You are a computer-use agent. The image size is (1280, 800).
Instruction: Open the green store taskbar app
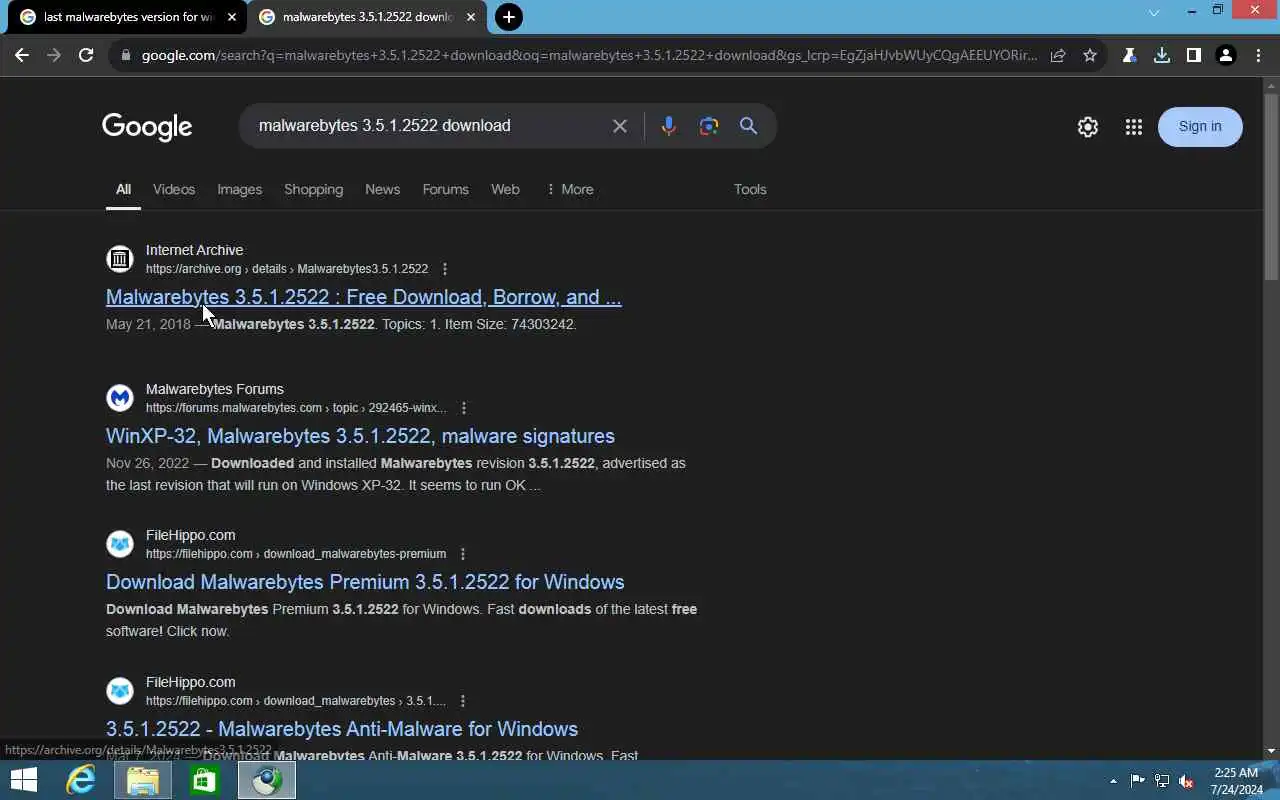coord(205,780)
